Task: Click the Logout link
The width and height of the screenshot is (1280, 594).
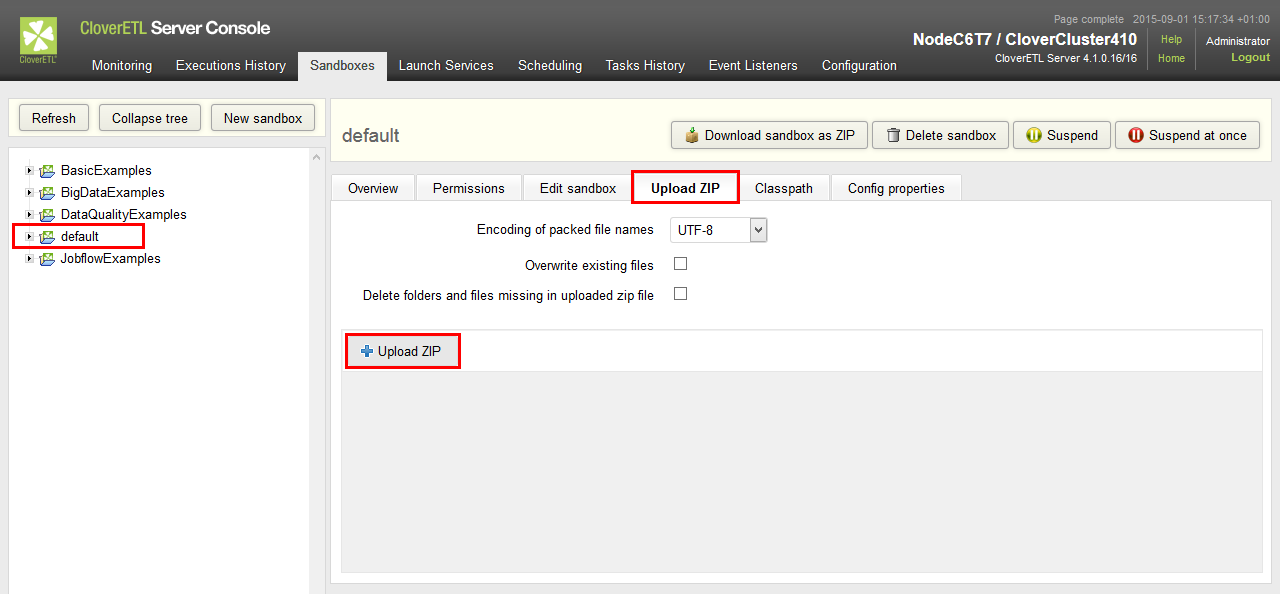Action: pyautogui.click(x=1250, y=58)
